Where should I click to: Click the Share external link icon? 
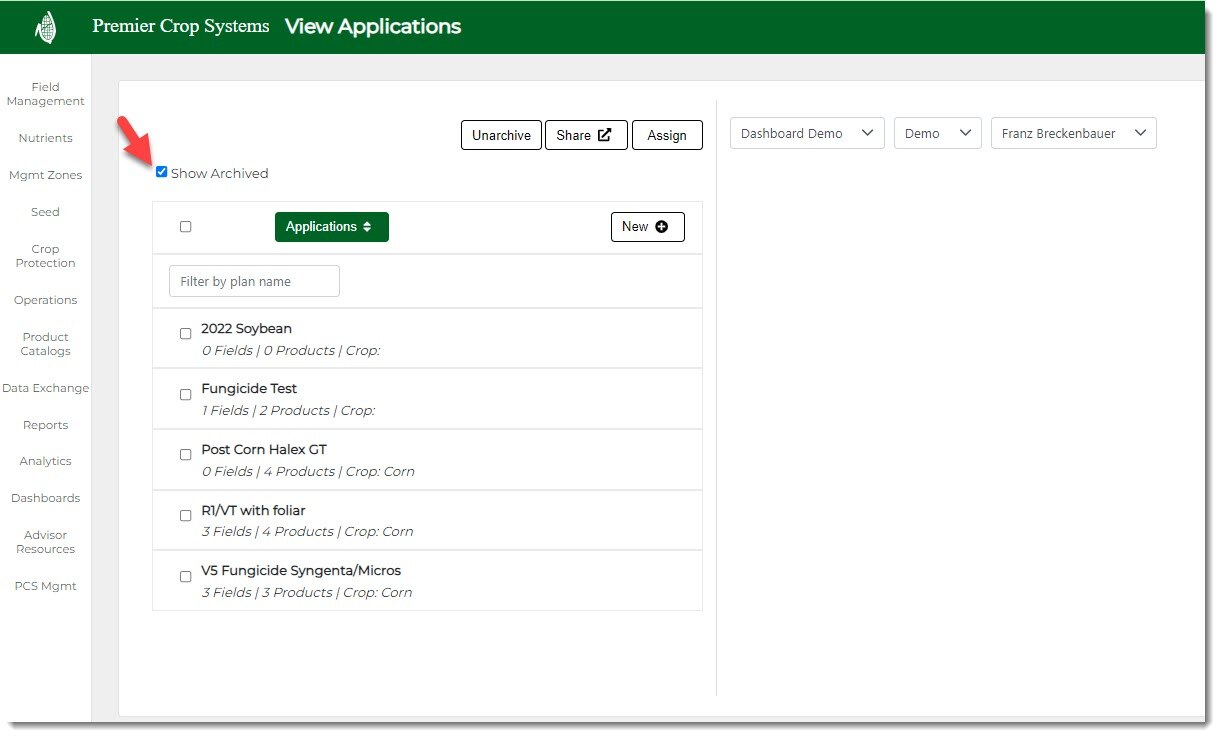[604, 135]
